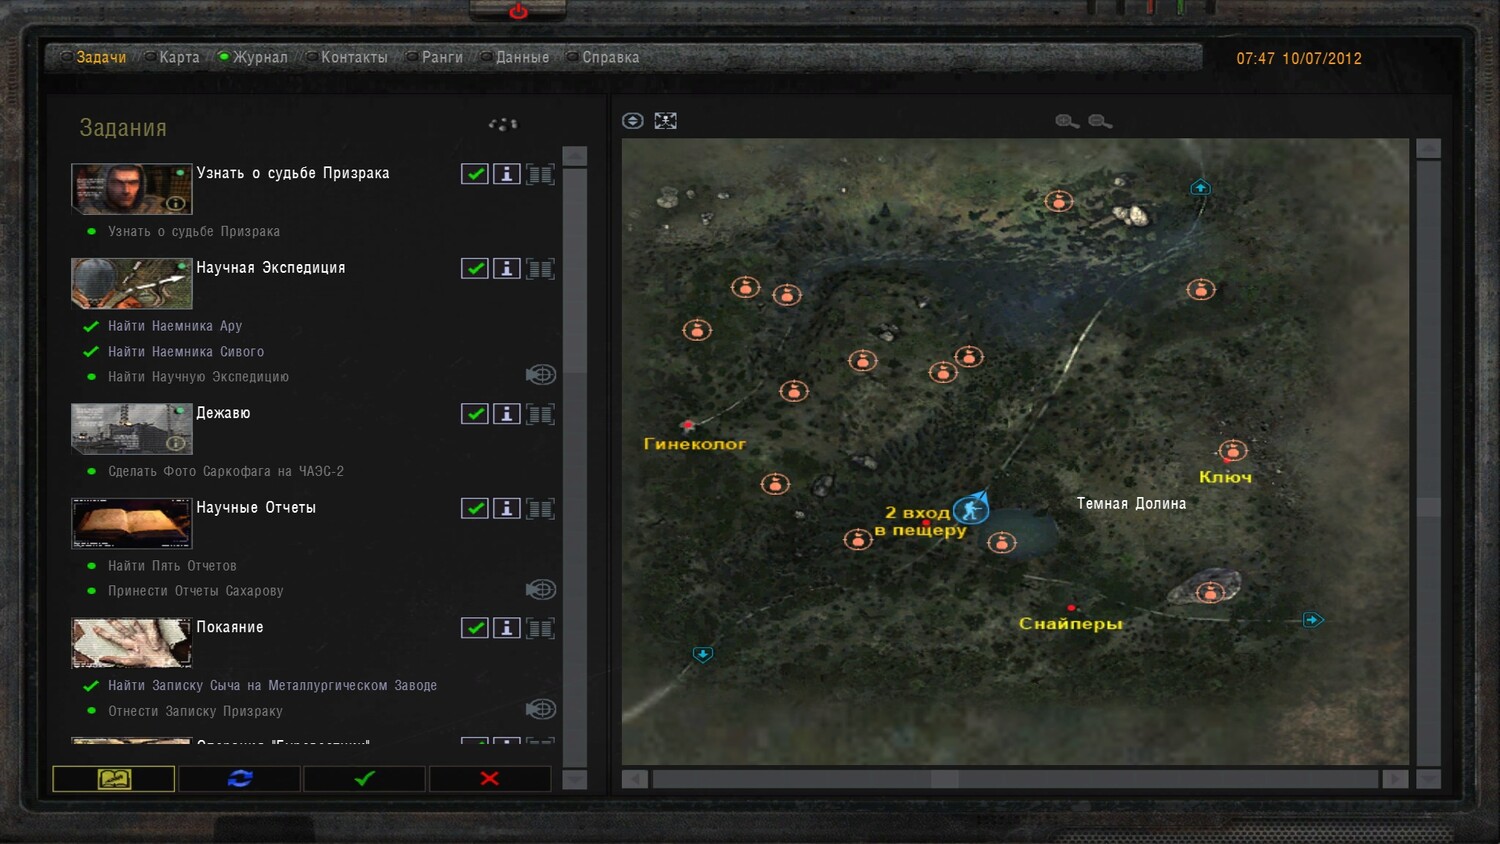Toggle checkmark for Научная Экспедиция task
This screenshot has width=1500, height=844.
point(475,269)
